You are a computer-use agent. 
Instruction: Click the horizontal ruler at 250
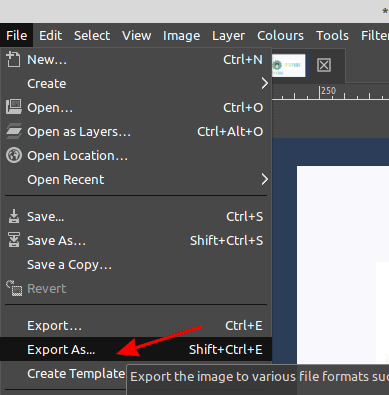[x=320, y=92]
